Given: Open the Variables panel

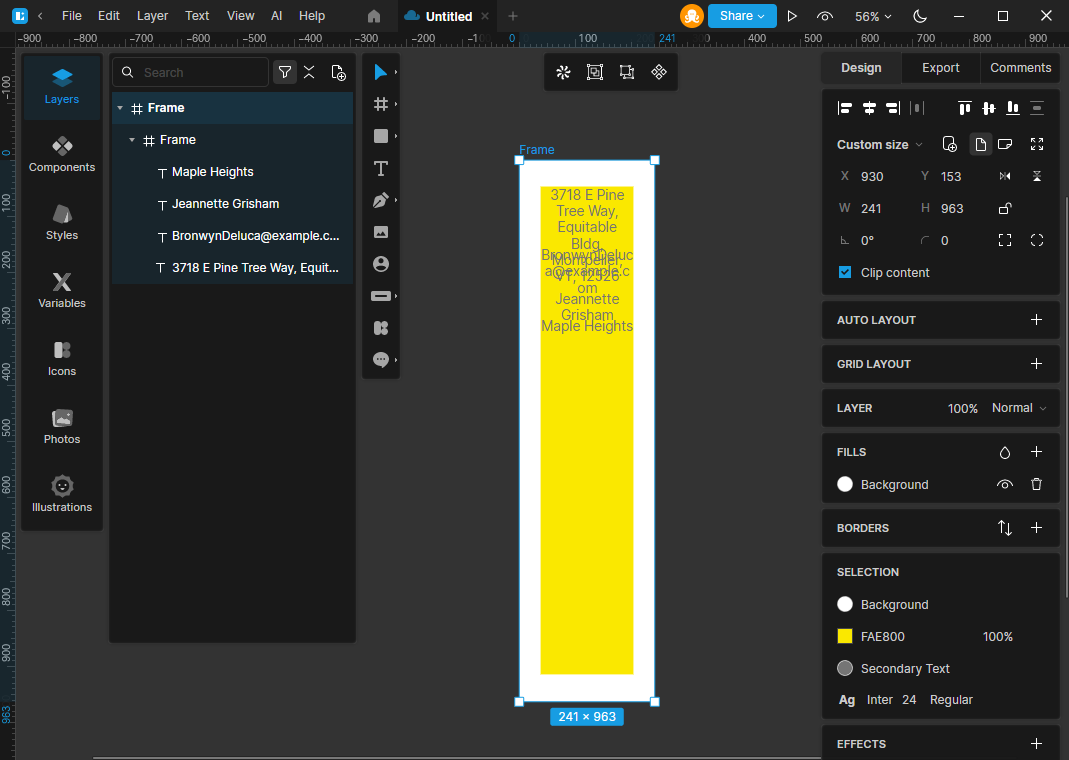Looking at the screenshot, I should [x=62, y=291].
